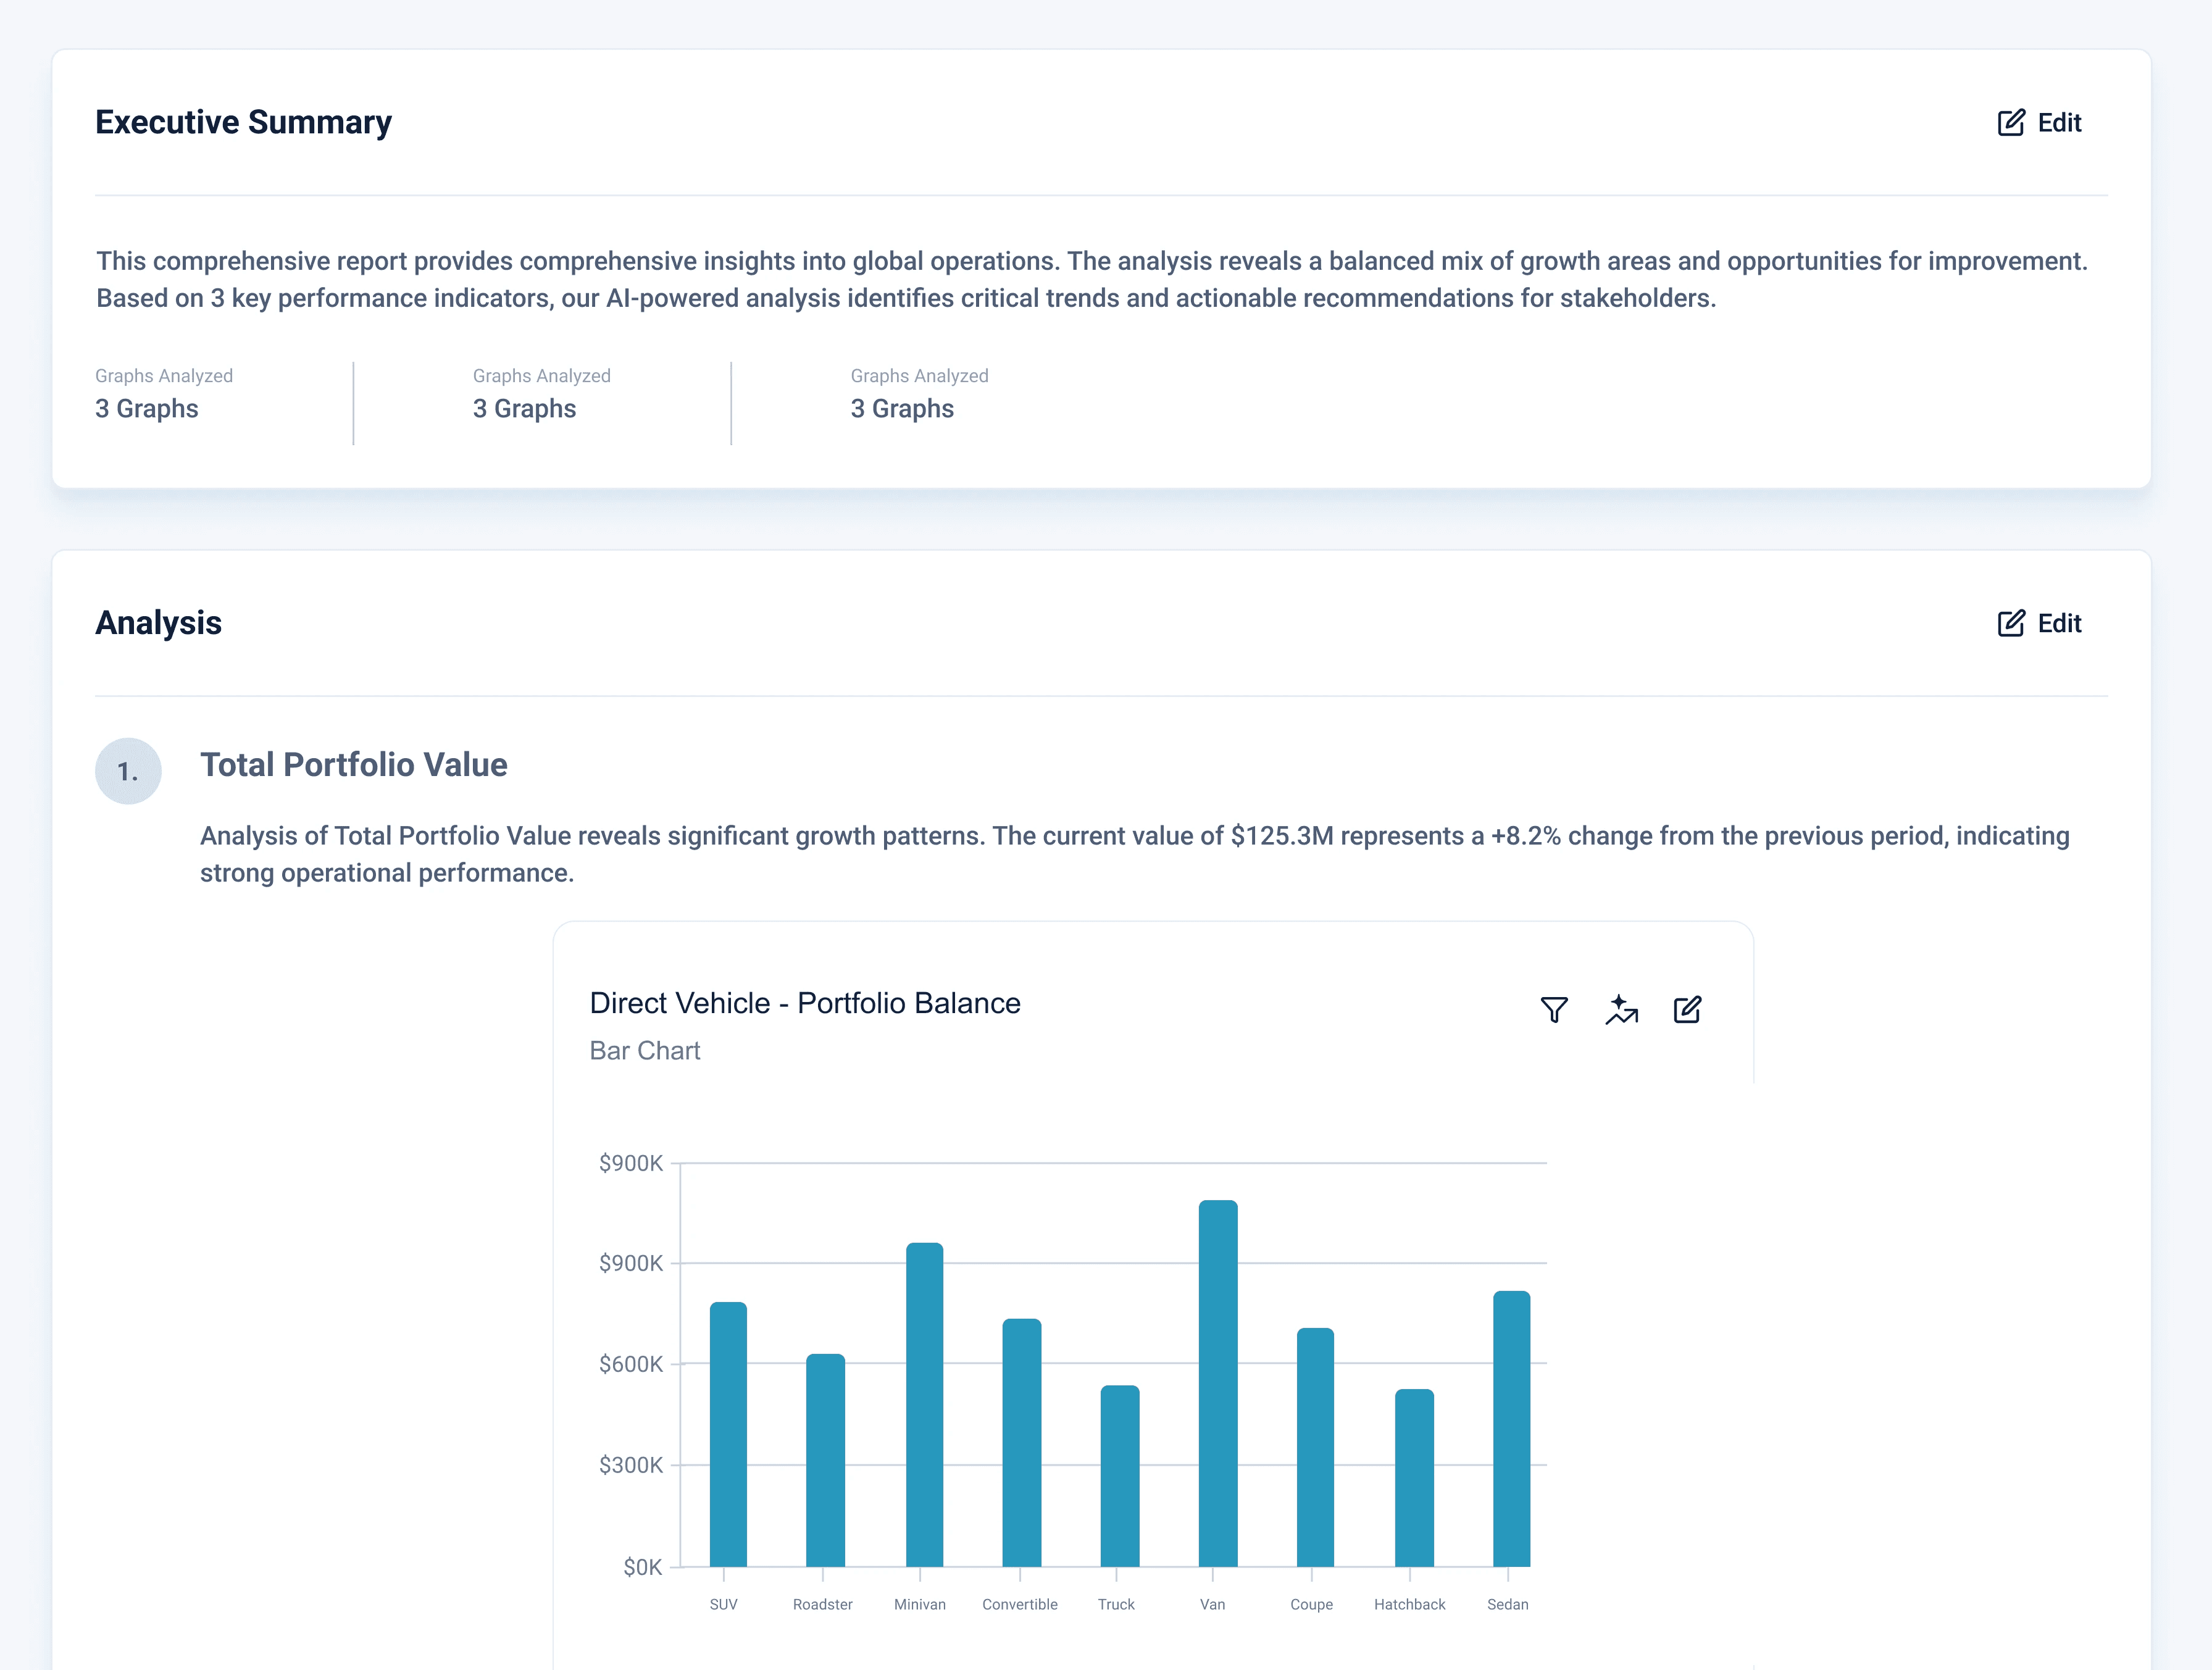
Task: Select the Convertible bar
Action: [x=1021, y=1443]
